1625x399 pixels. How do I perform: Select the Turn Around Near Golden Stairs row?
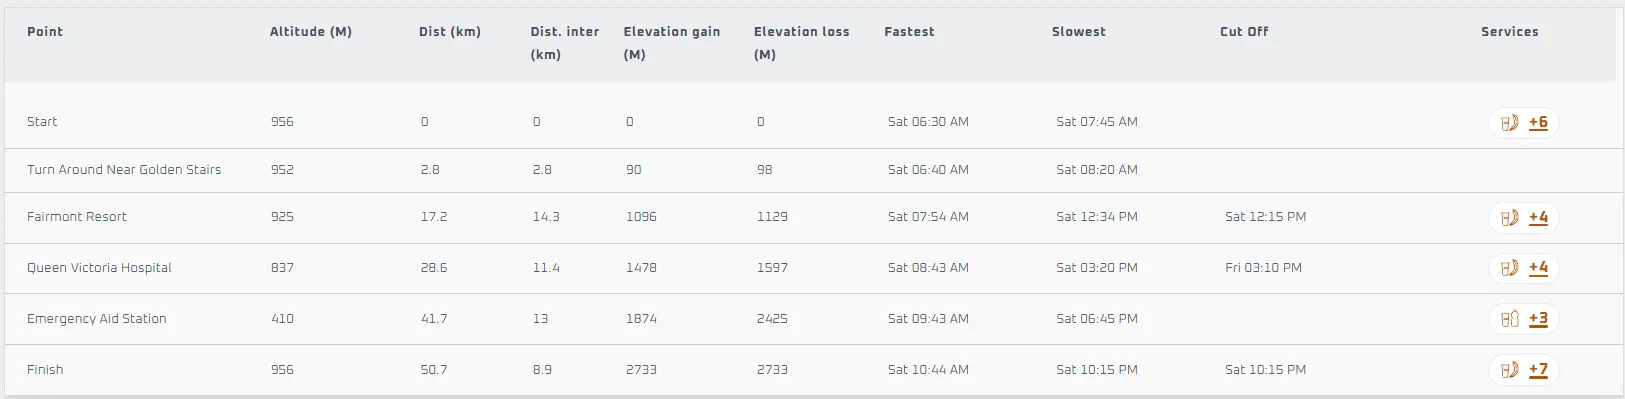pos(812,170)
